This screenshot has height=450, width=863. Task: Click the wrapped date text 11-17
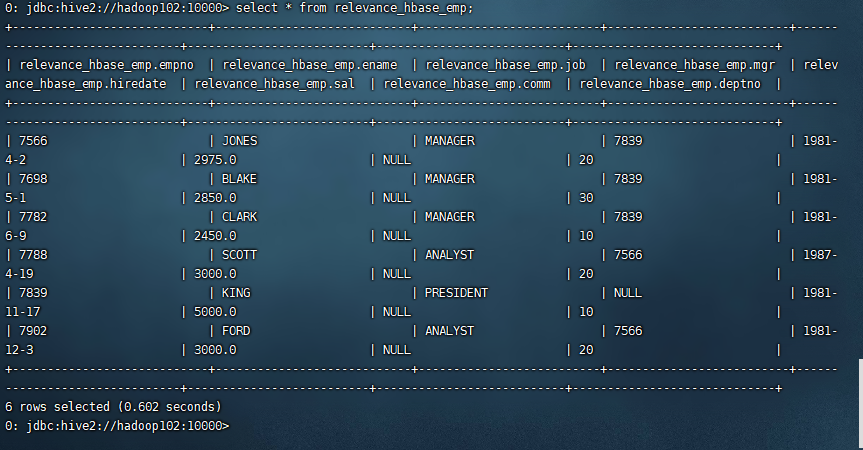pos(23,312)
